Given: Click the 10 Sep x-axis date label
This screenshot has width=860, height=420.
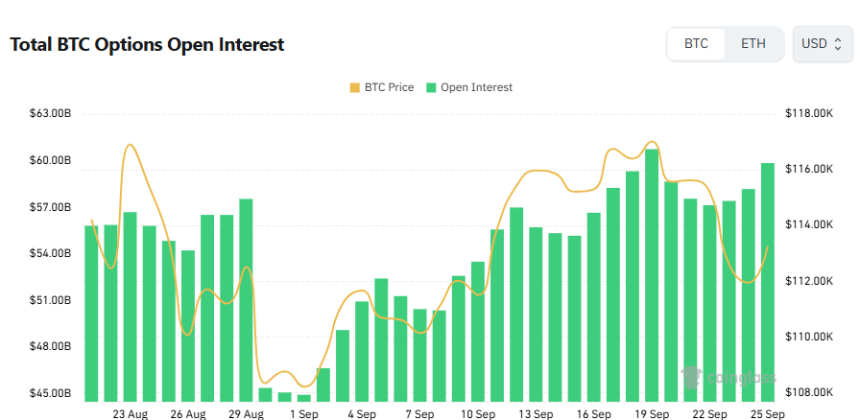Looking at the screenshot, I should point(478,413).
